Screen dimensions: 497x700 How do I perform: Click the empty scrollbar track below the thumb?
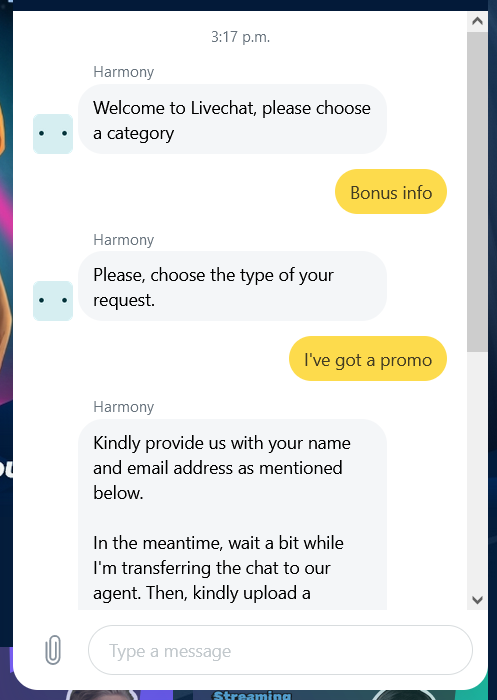pyautogui.click(x=477, y=471)
